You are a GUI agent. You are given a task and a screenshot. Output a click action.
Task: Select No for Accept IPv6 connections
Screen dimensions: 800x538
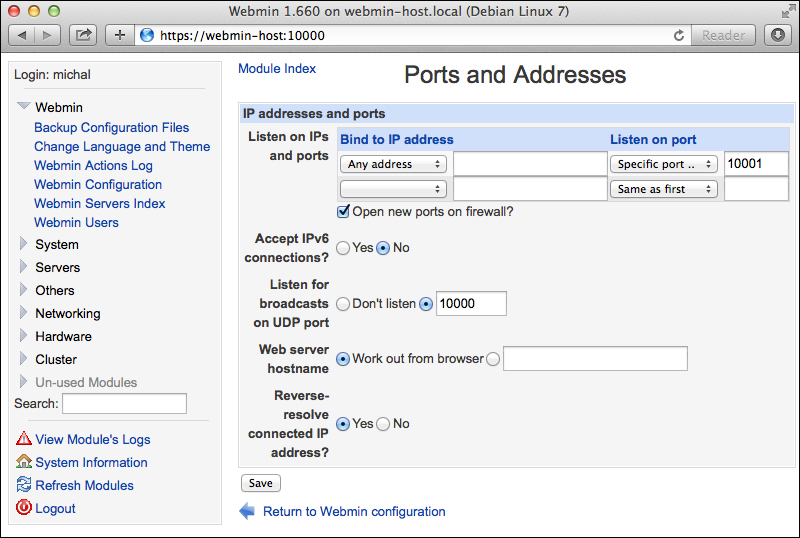[383, 248]
